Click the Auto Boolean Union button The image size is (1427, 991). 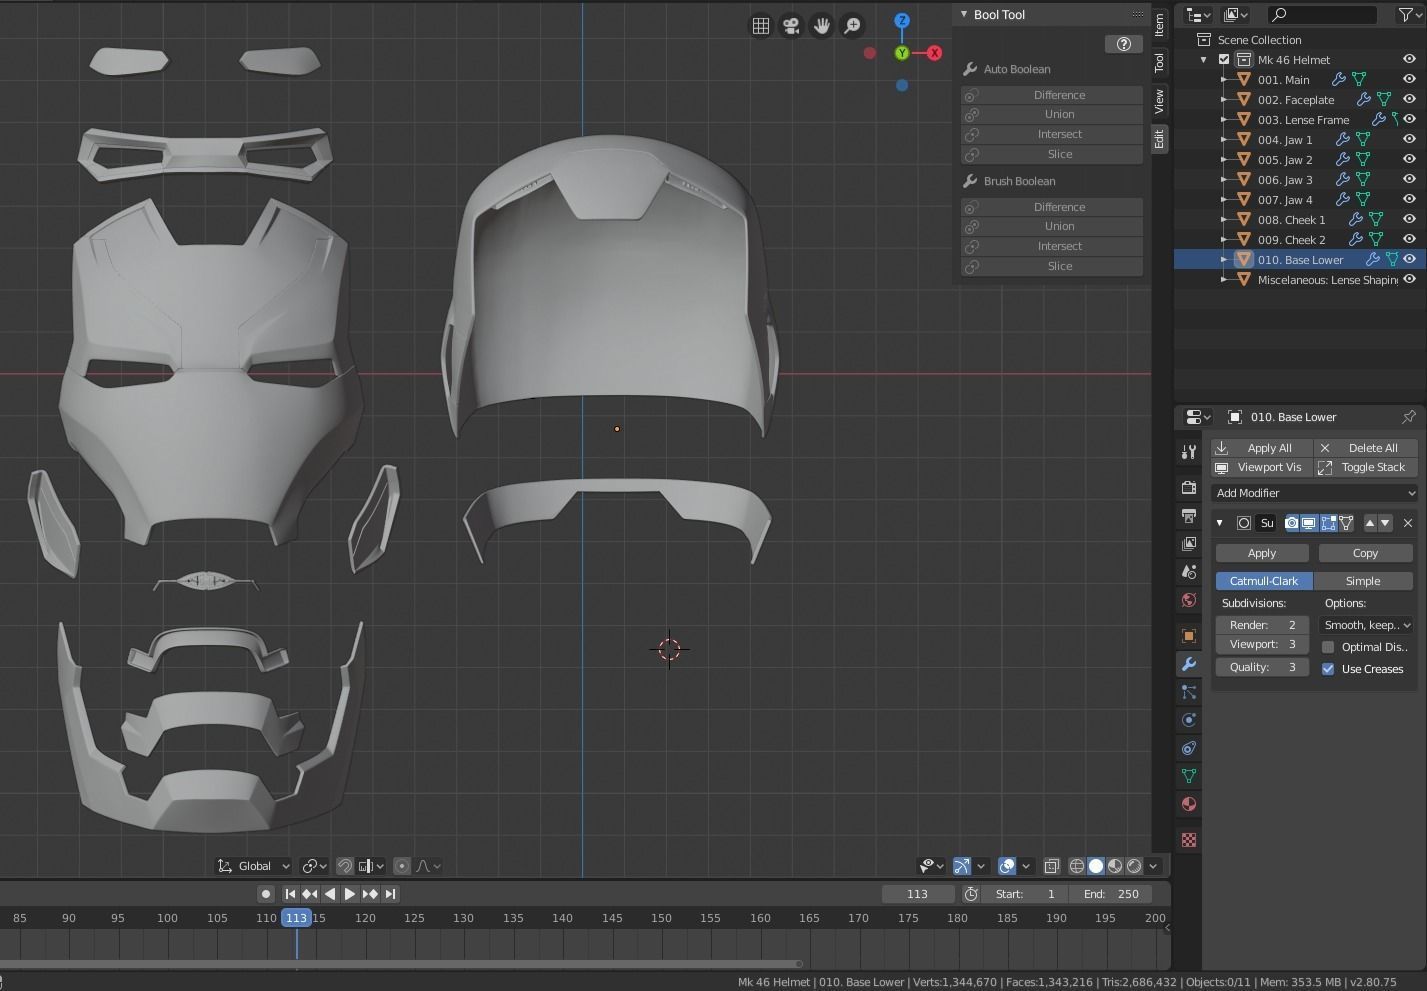(1059, 114)
